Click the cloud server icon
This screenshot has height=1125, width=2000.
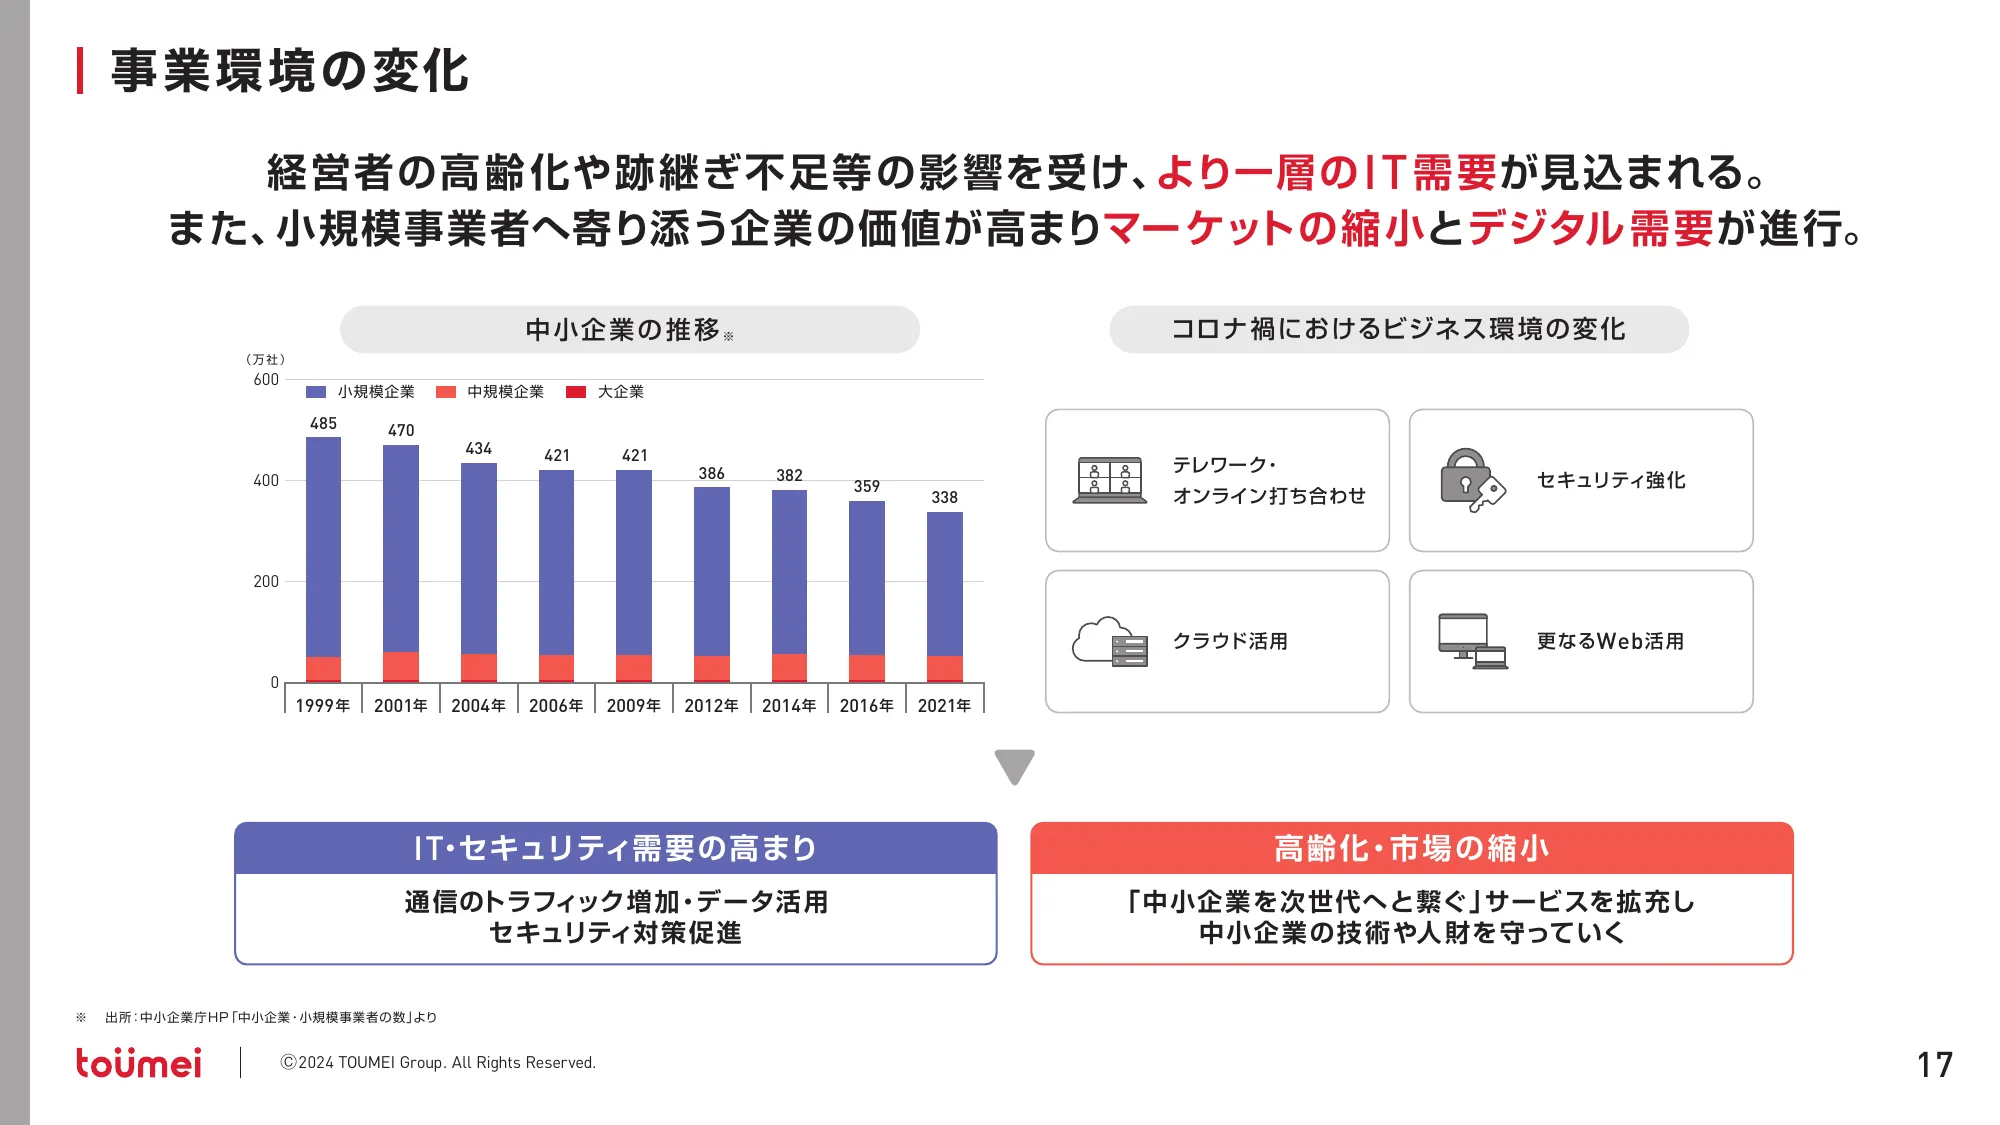coord(1109,641)
